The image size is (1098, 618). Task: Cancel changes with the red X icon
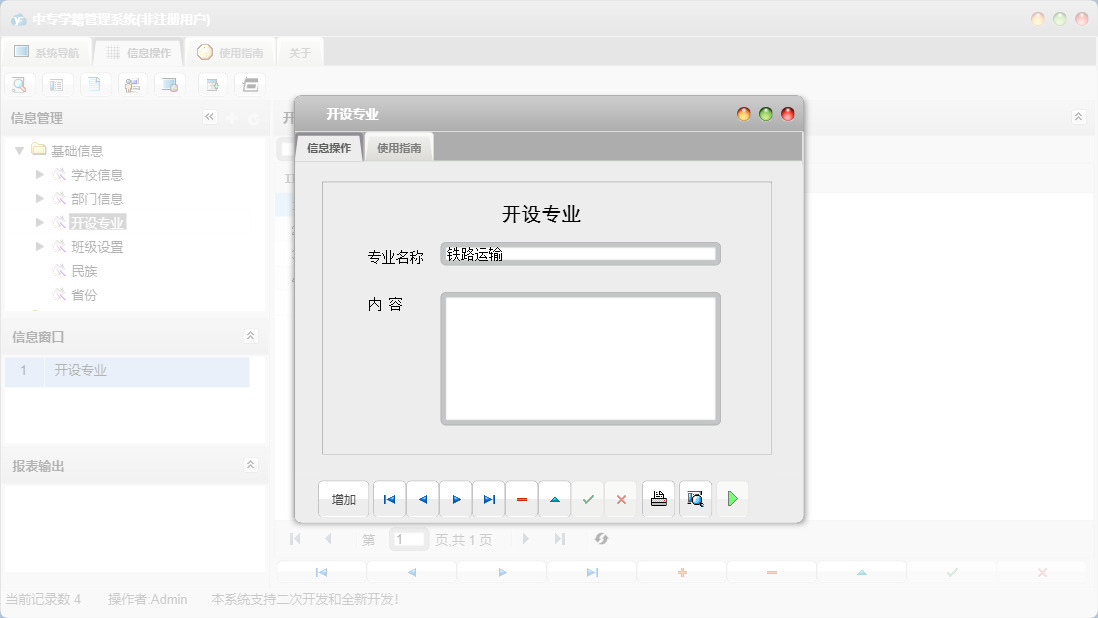[x=621, y=498]
